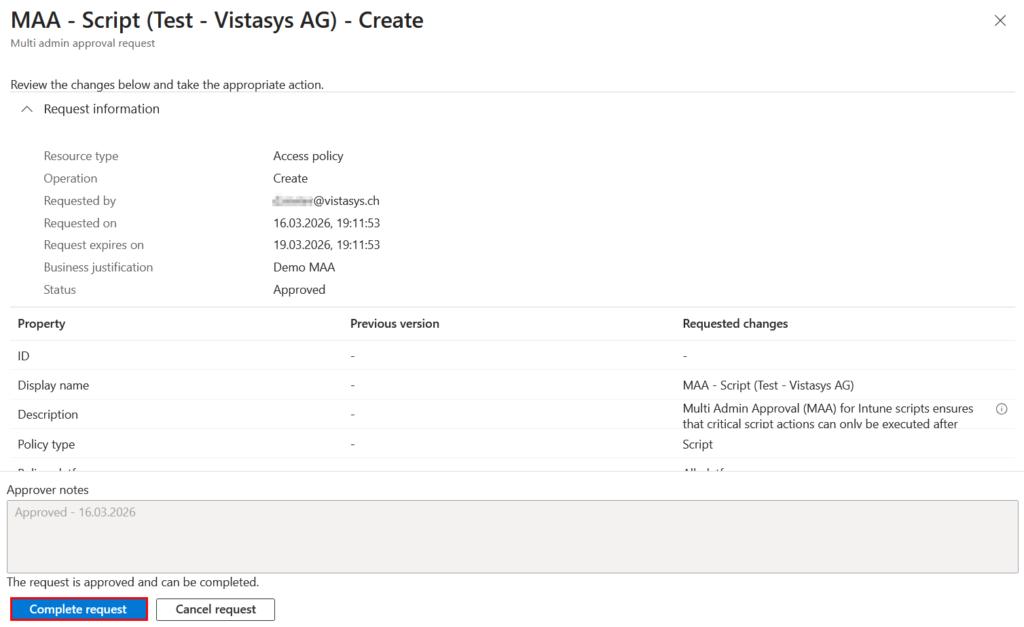Image resolution: width=1024 pixels, height=627 pixels.
Task: Click the Complete request button
Action: coord(78,608)
